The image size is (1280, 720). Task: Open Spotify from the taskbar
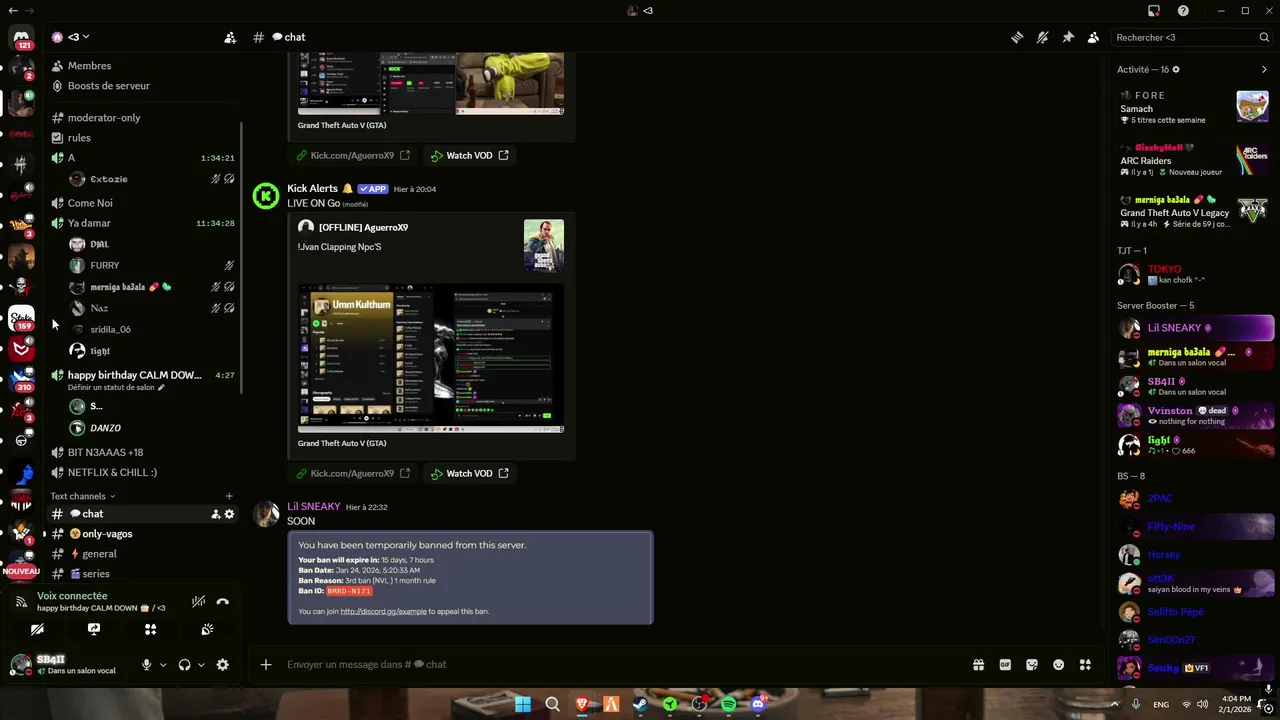(728, 704)
